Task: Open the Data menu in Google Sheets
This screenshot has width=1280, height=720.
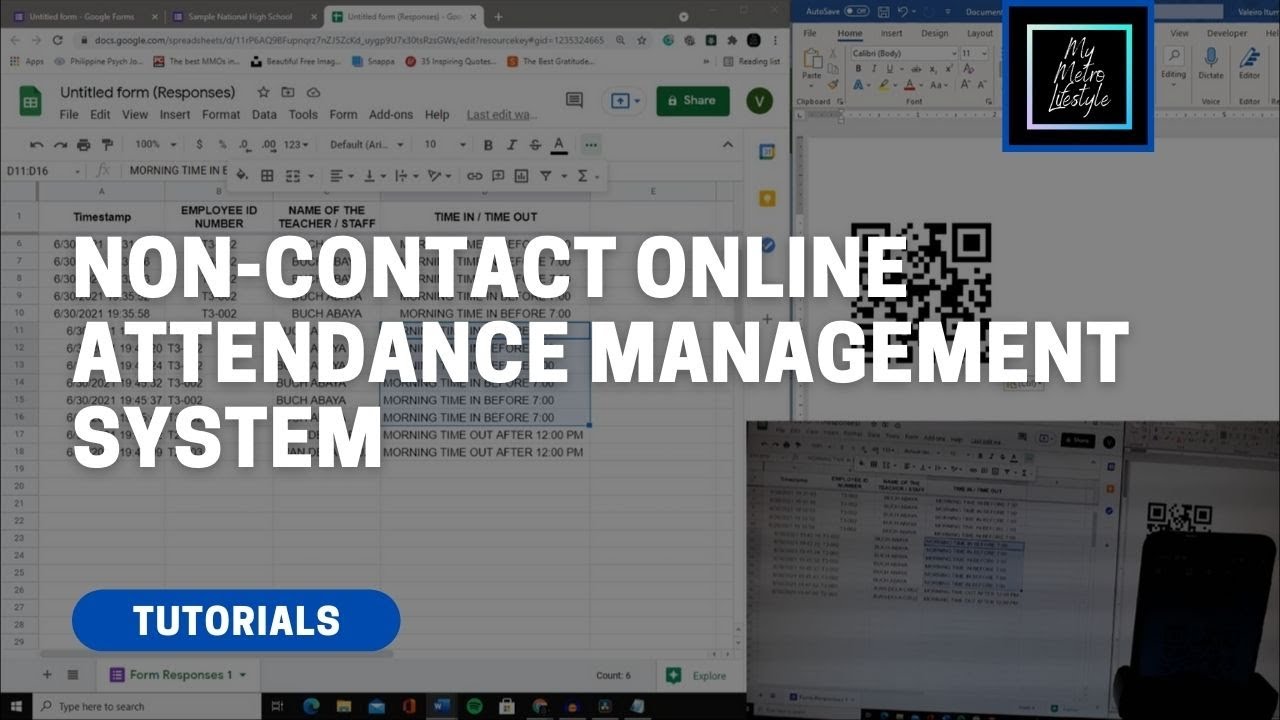Action: [x=264, y=115]
